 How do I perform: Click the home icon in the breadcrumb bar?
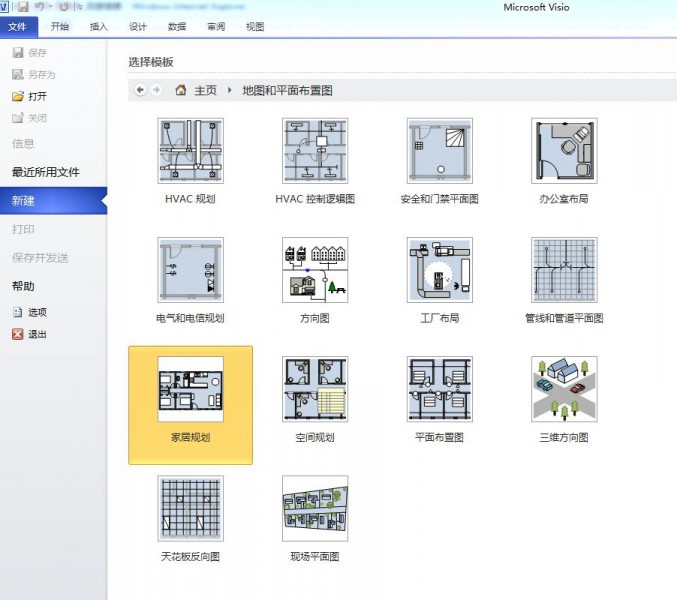click(181, 90)
